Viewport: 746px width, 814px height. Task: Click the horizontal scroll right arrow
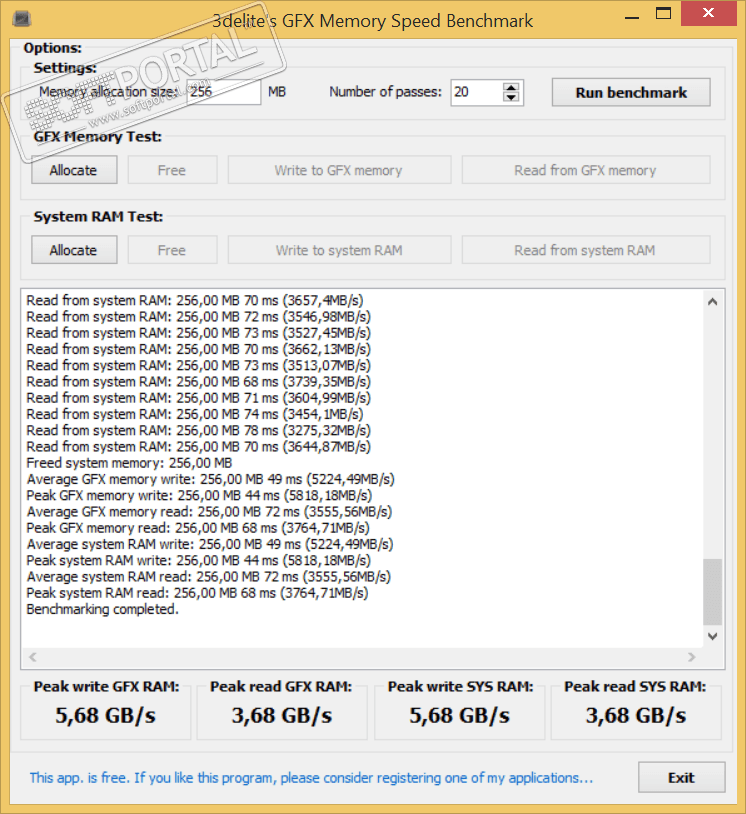[691, 657]
